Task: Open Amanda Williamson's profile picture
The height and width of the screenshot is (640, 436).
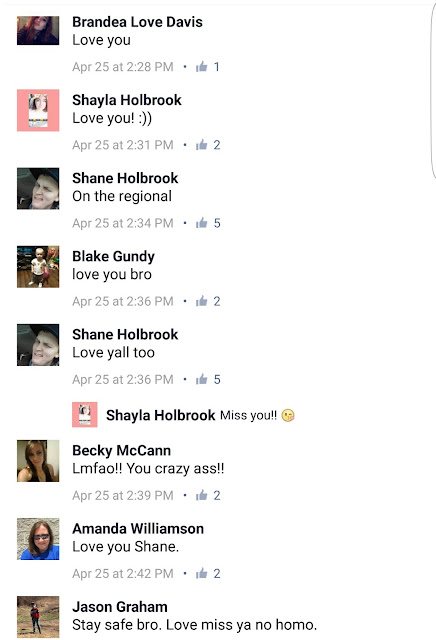Action: 38,539
